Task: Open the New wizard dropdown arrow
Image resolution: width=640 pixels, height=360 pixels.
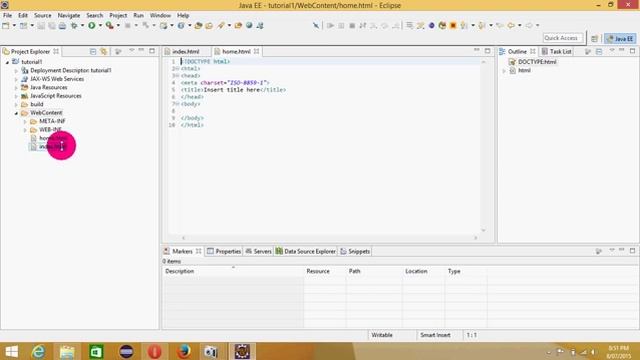Action: pos(14,26)
